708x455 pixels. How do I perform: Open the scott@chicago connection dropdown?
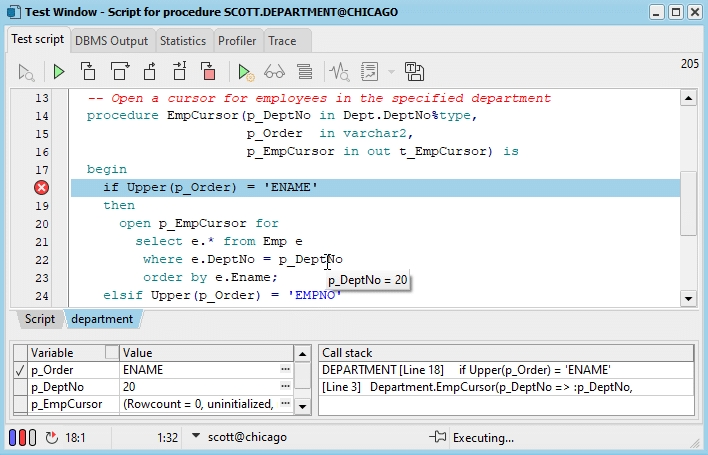pos(196,437)
